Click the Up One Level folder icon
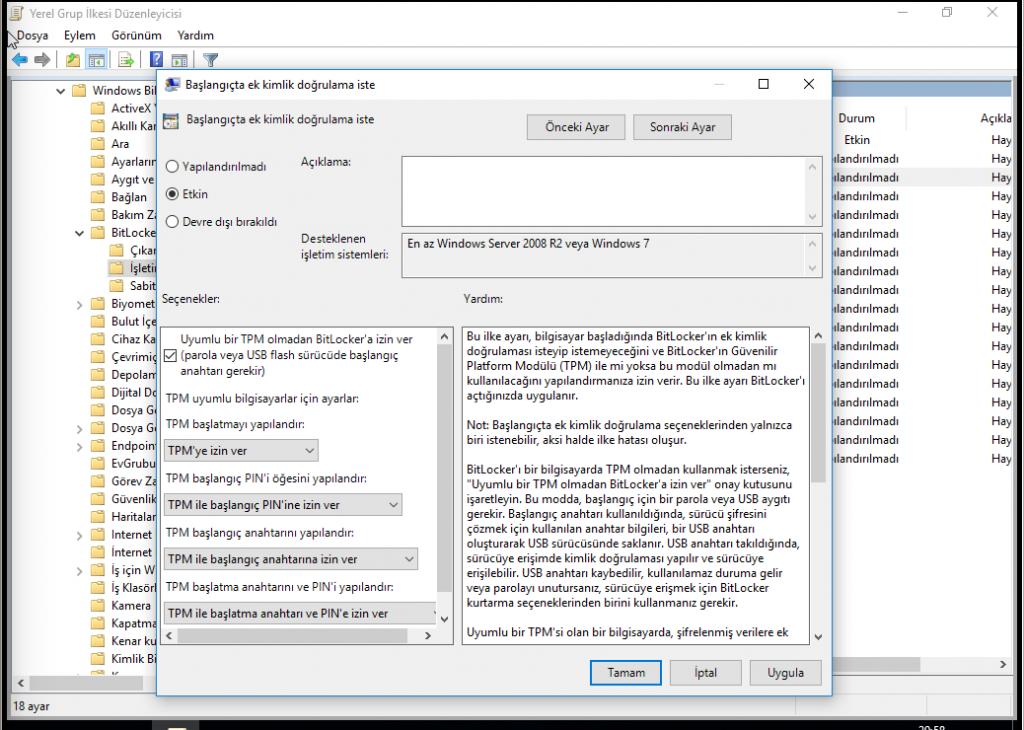Screen dimensions: 1024x730 pos(73,60)
